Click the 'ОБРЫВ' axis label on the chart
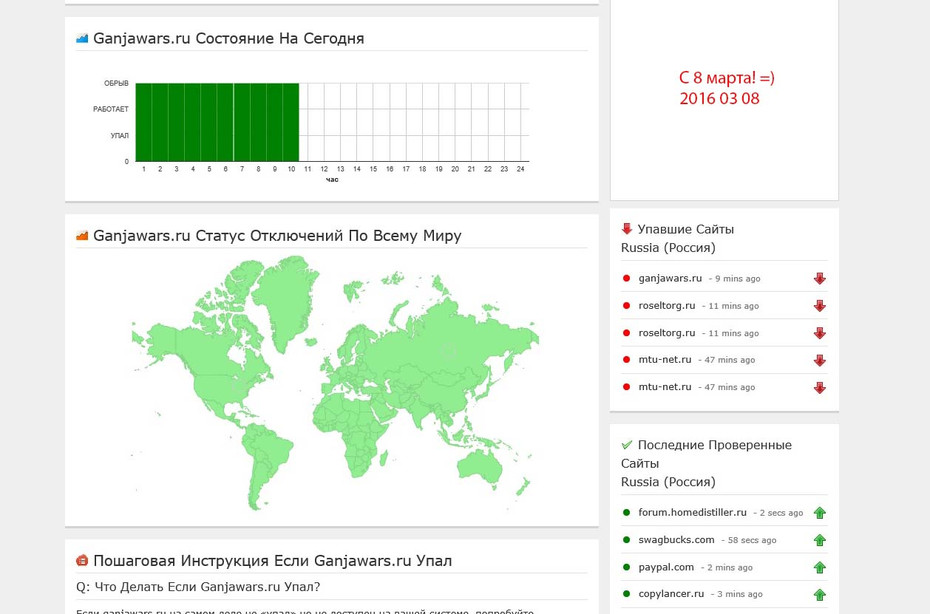Screen dimensions: 930x614 click(116, 84)
